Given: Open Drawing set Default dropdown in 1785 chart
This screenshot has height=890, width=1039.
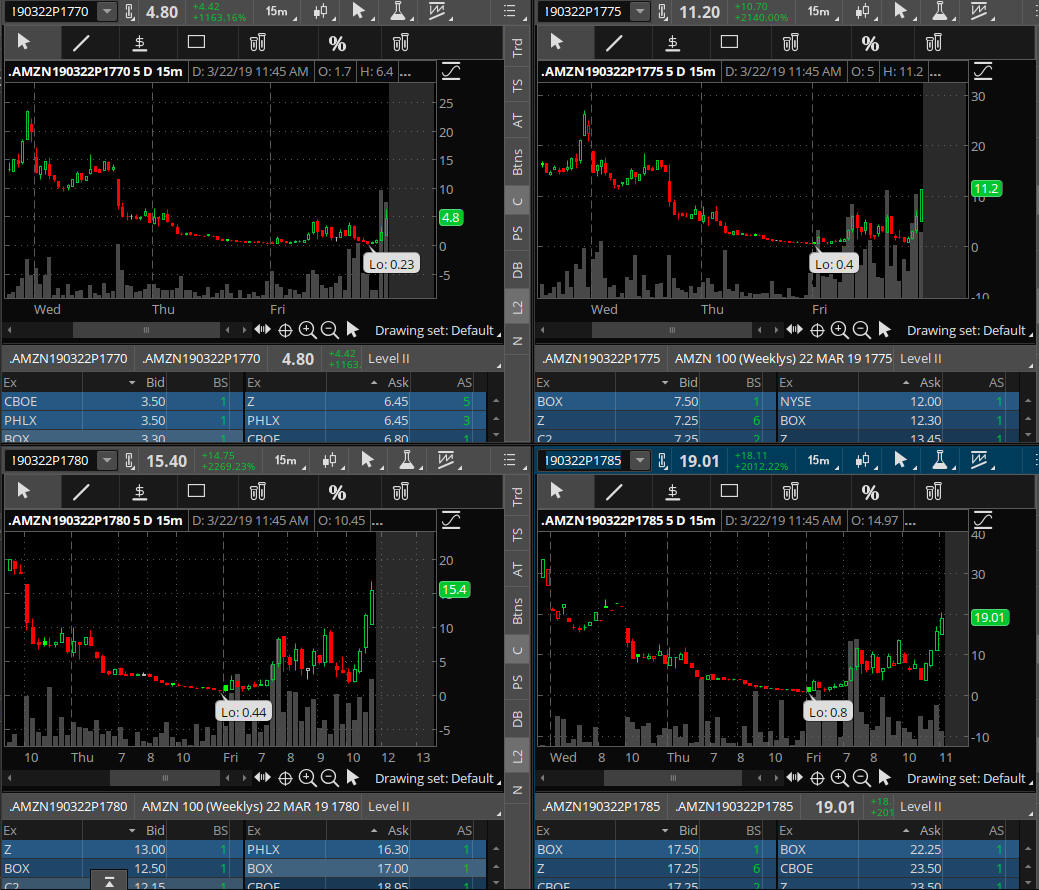Looking at the screenshot, I should coord(966,778).
